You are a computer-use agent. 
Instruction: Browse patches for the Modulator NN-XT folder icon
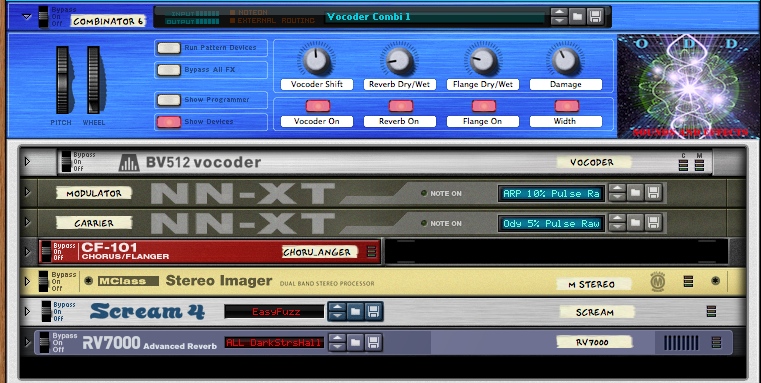point(635,193)
